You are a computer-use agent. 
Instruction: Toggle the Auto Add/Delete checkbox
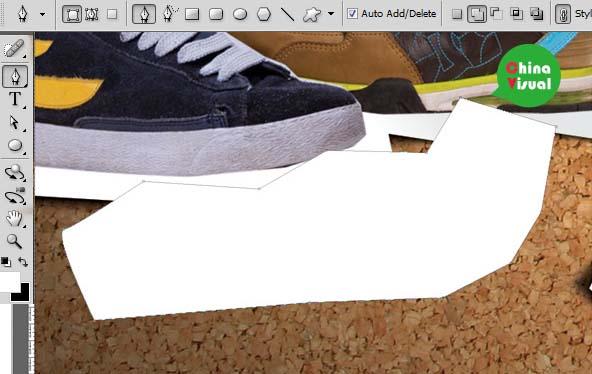point(352,14)
